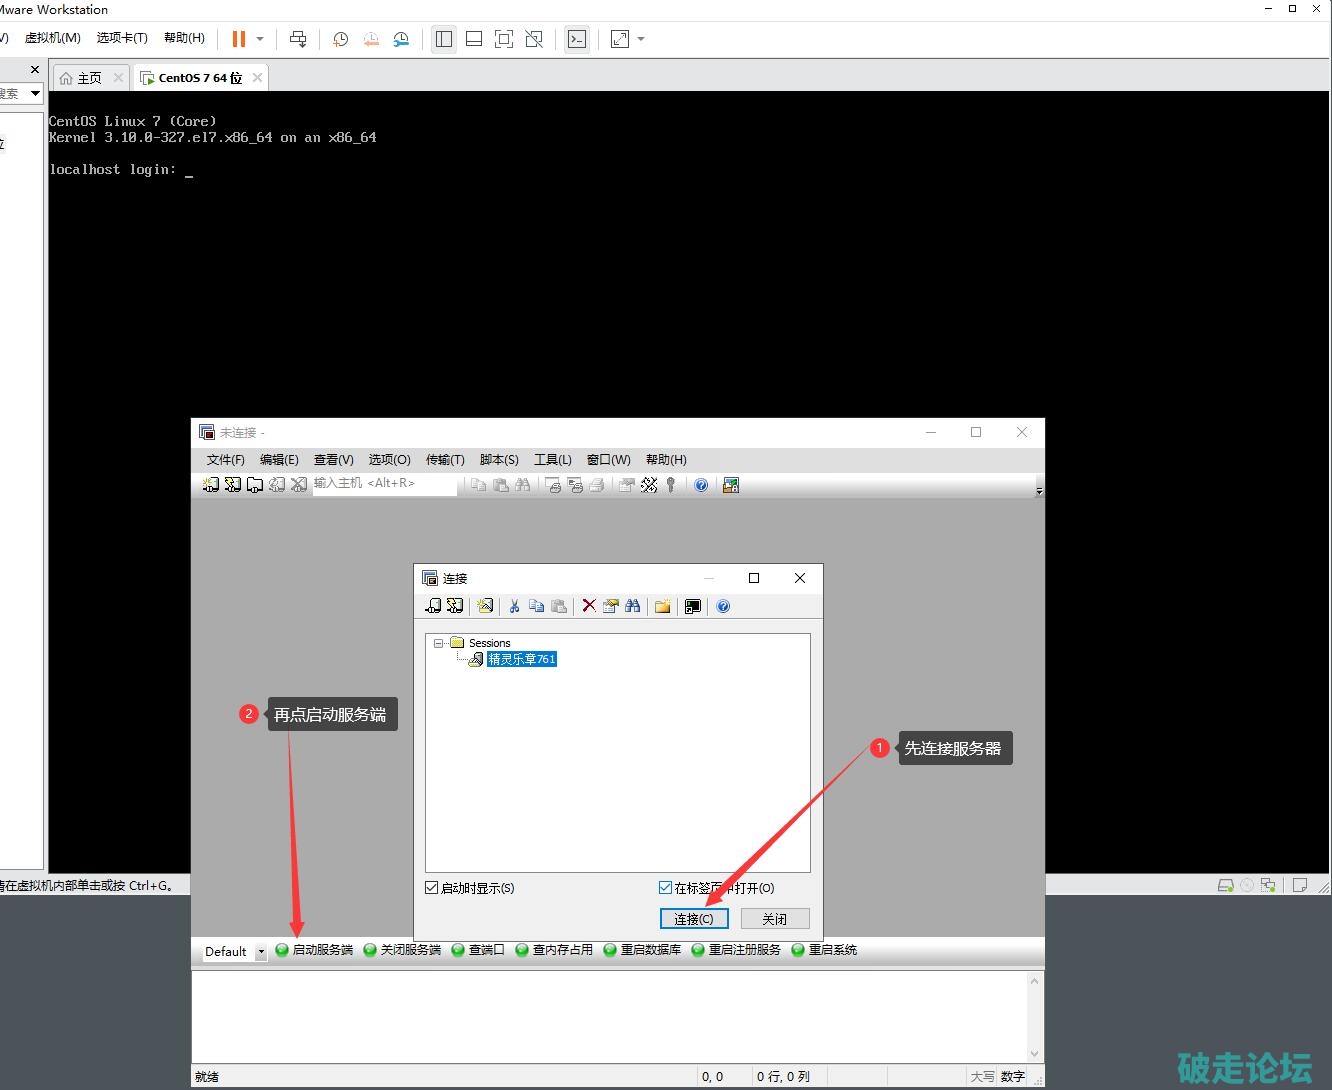Select the 精灵乐章761 session
Viewport: 1332px width, 1090px height.
tap(521, 659)
